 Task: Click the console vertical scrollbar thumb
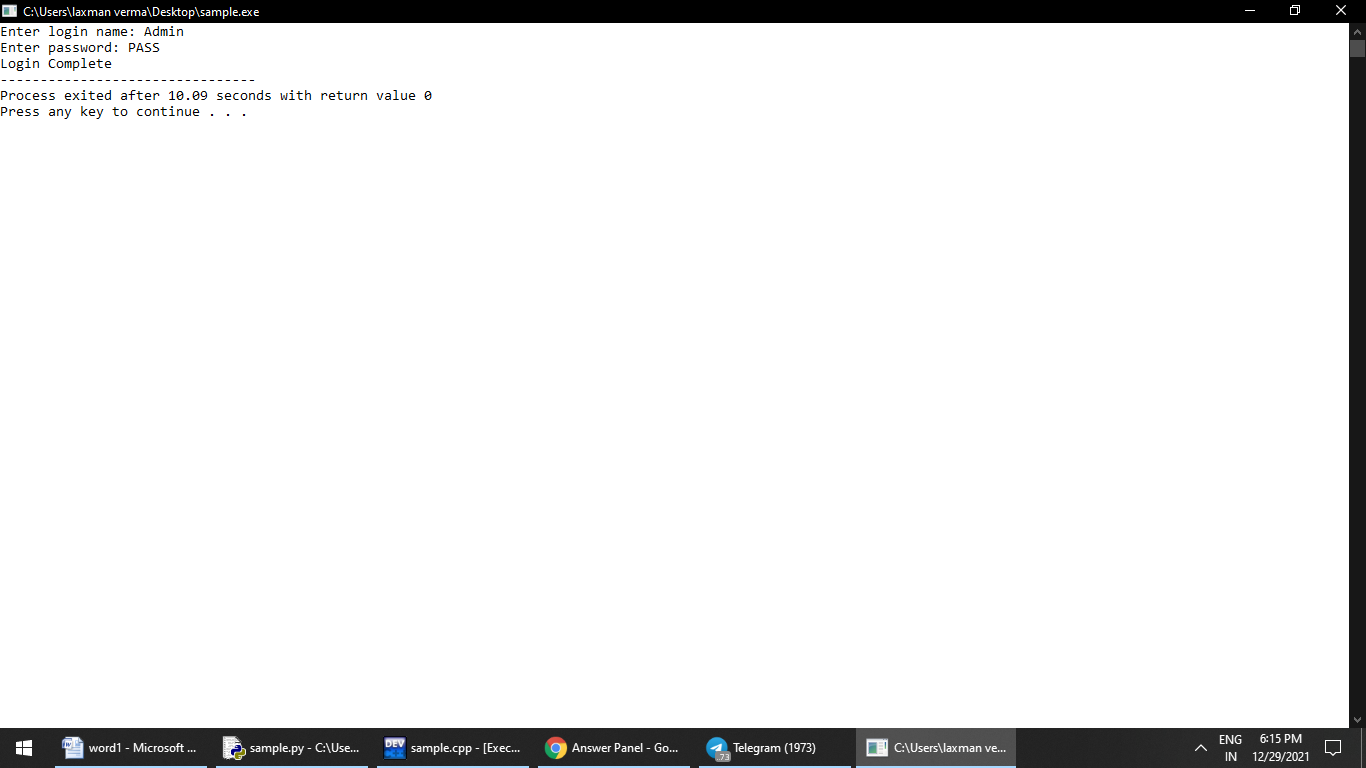pyautogui.click(x=1357, y=49)
